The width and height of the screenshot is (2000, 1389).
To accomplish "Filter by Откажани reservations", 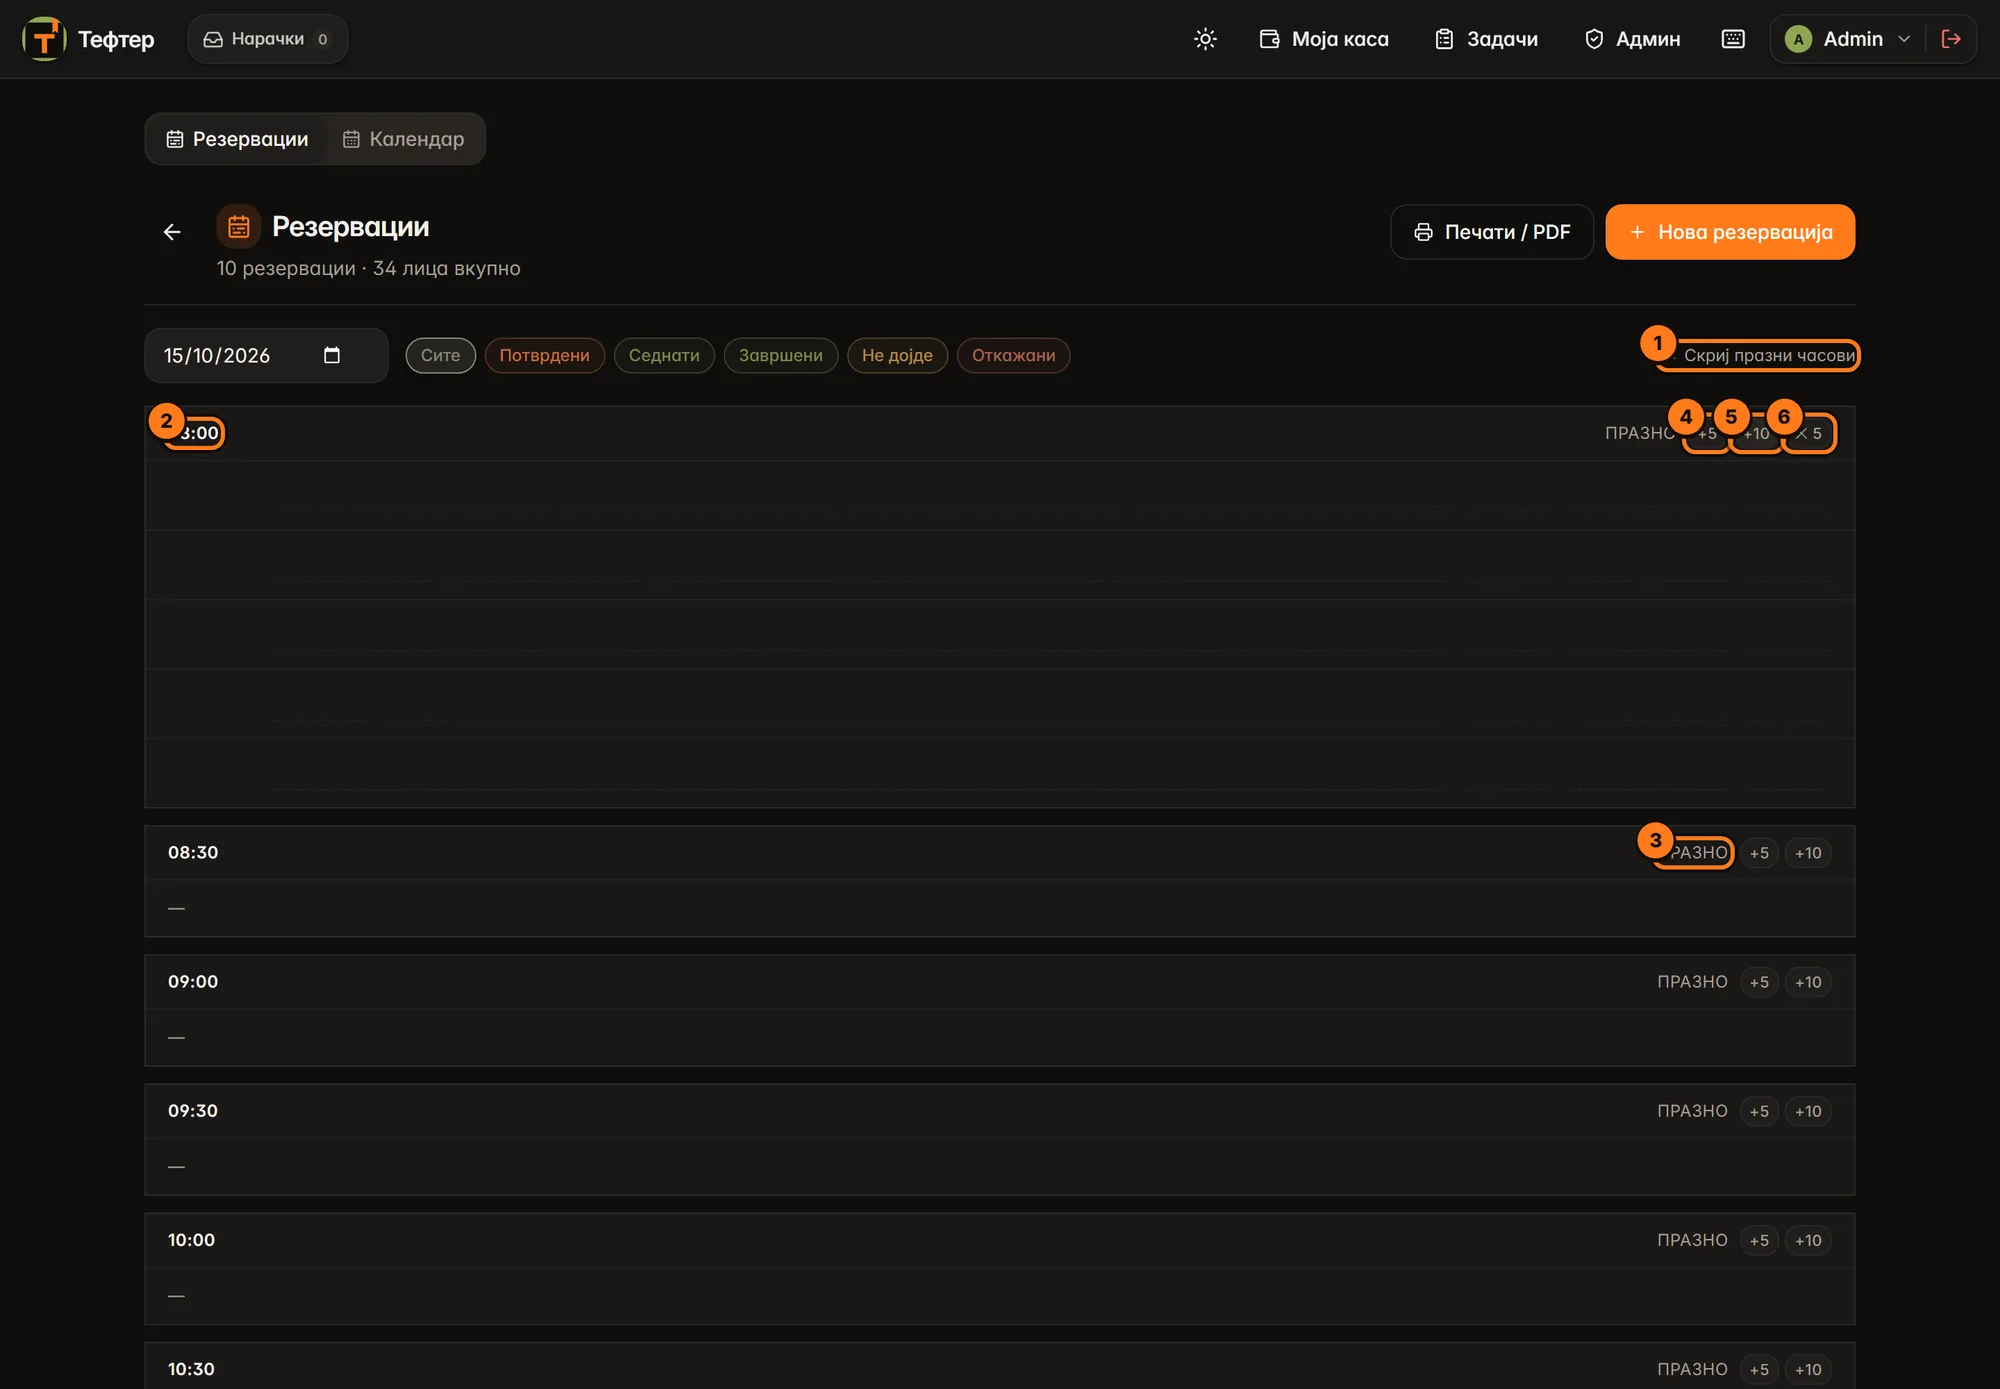I will click(1013, 355).
